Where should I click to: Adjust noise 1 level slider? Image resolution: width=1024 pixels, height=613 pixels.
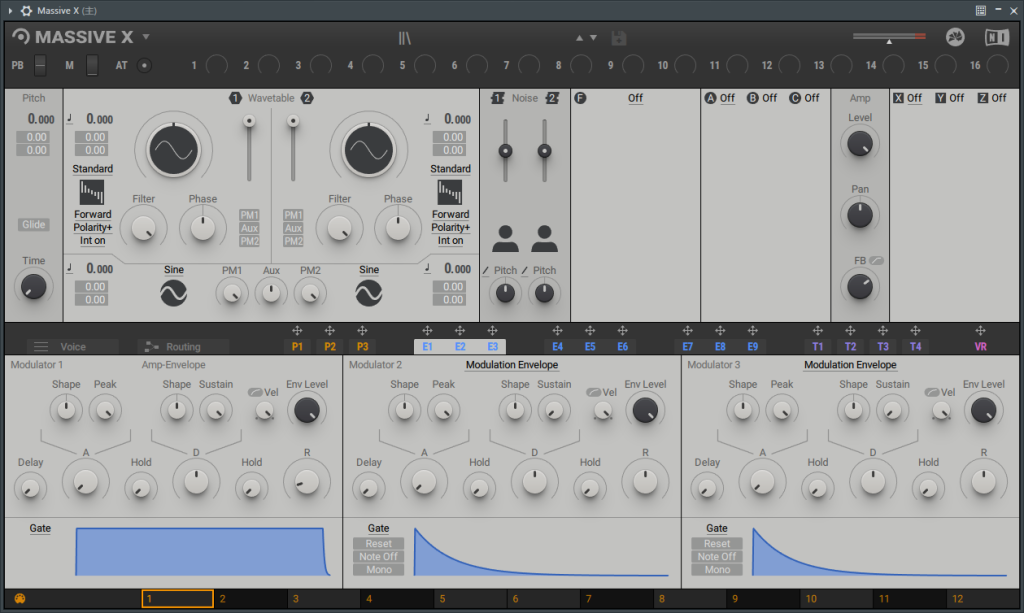click(505, 151)
